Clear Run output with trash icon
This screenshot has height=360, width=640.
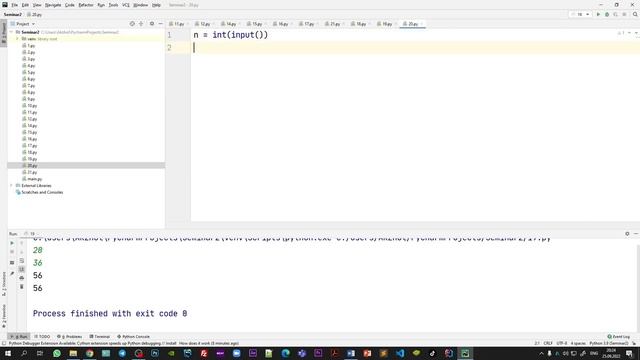[22, 287]
